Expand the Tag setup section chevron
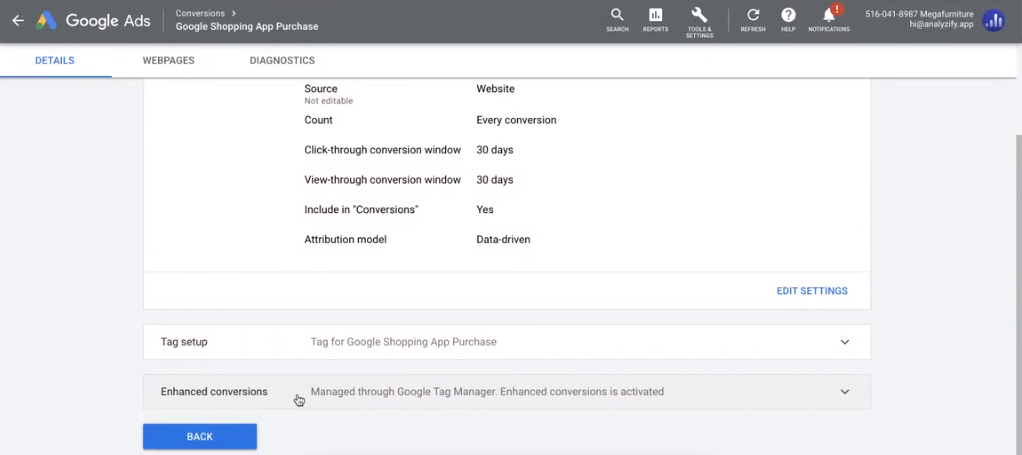The width and height of the screenshot is (1022, 455). coord(845,342)
